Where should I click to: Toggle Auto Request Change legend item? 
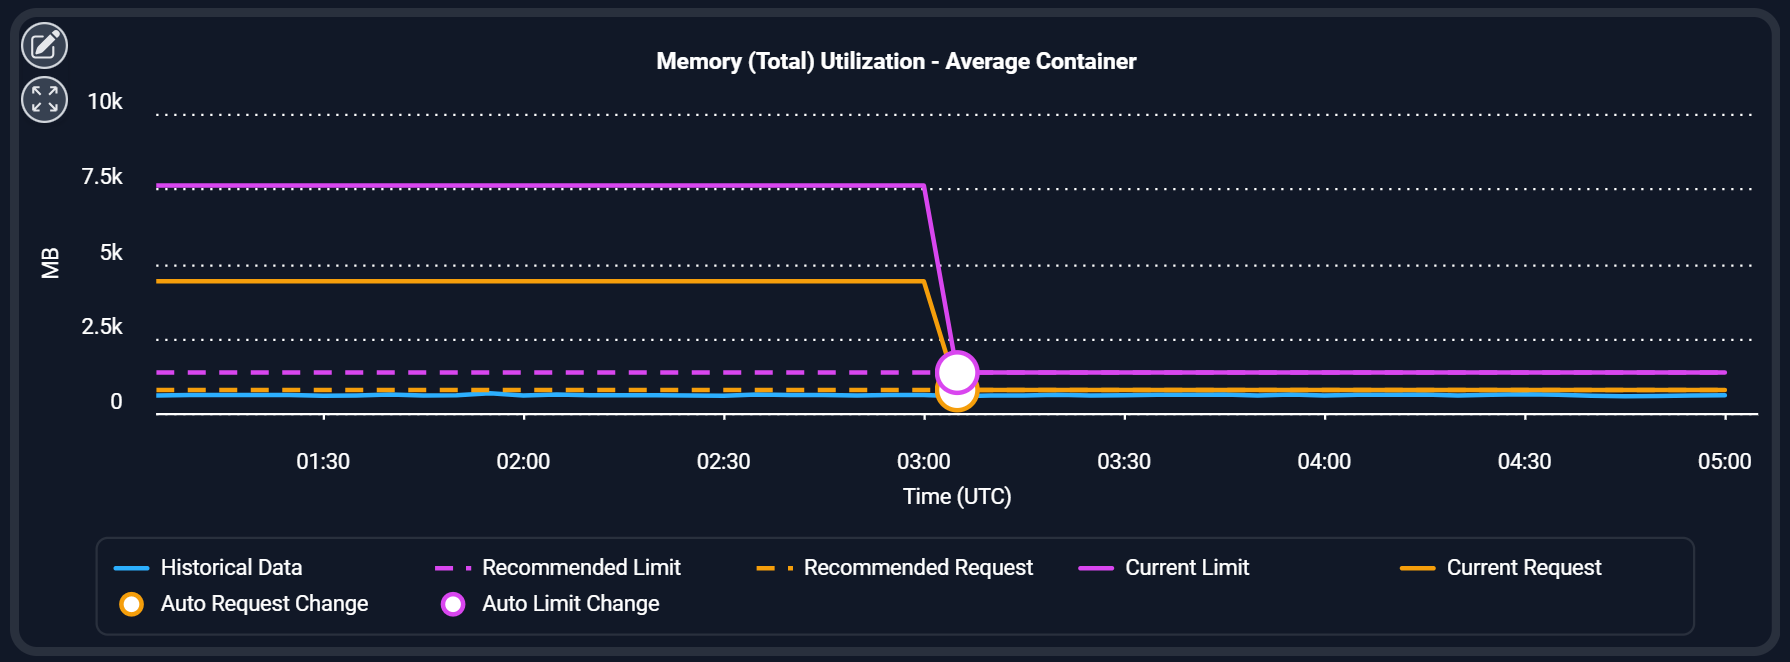point(264,604)
